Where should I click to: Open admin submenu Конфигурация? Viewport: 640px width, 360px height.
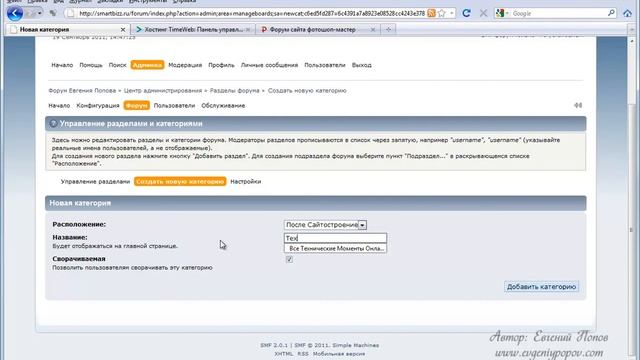pos(98,105)
